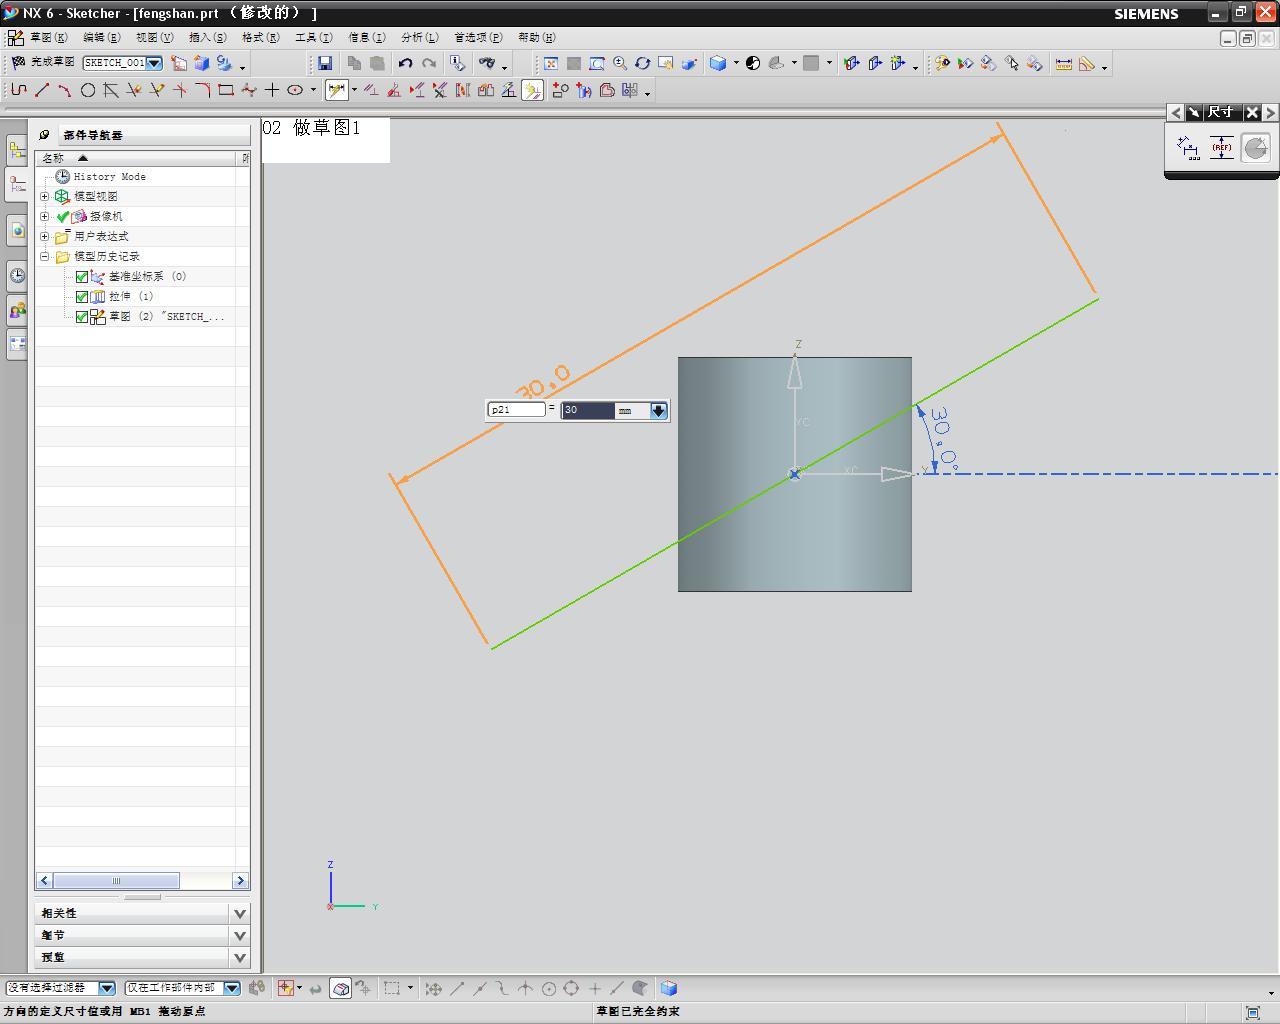The image size is (1280, 1024).
Task: Open the 插入 menu
Action: pos(207,38)
